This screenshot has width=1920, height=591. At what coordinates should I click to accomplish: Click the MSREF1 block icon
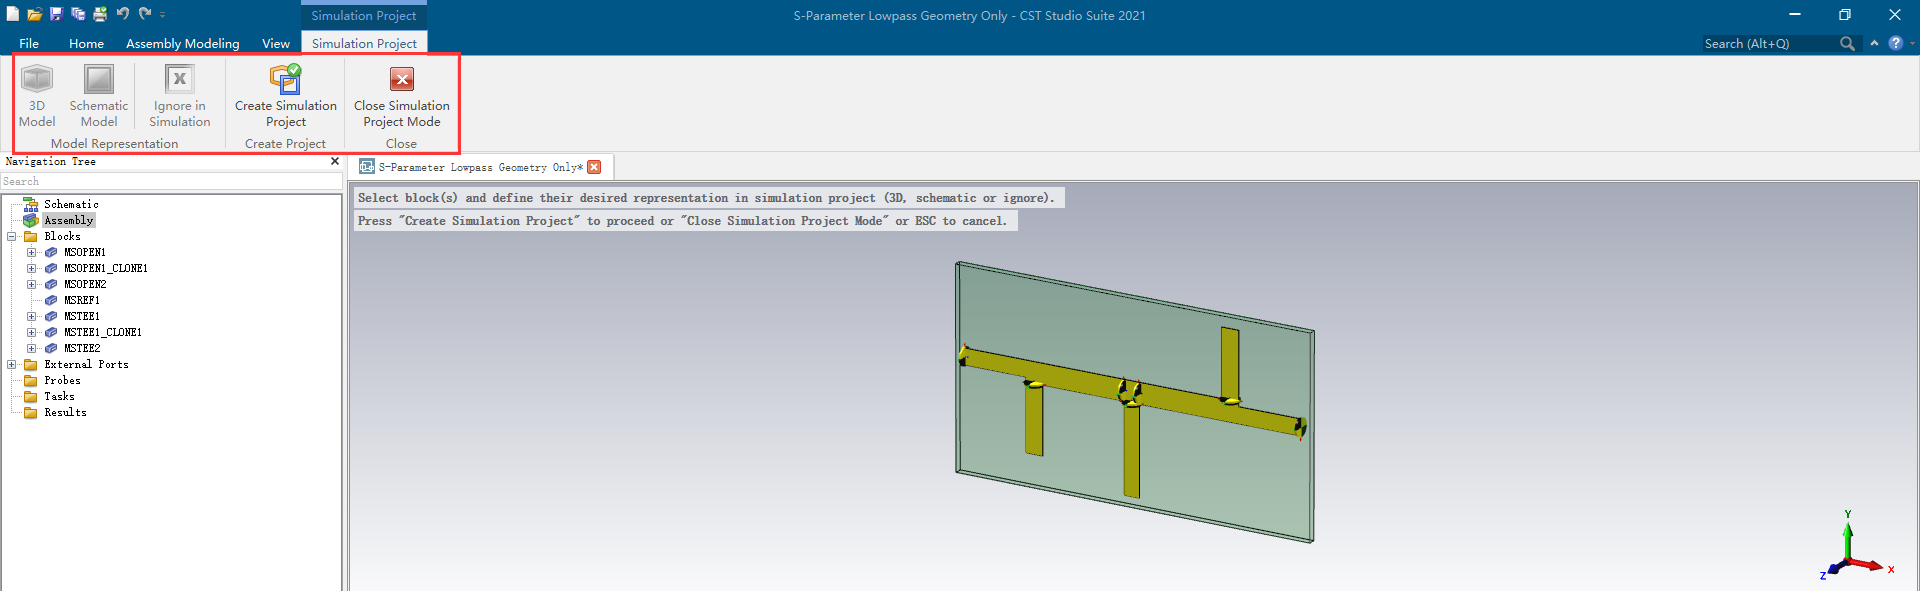51,300
